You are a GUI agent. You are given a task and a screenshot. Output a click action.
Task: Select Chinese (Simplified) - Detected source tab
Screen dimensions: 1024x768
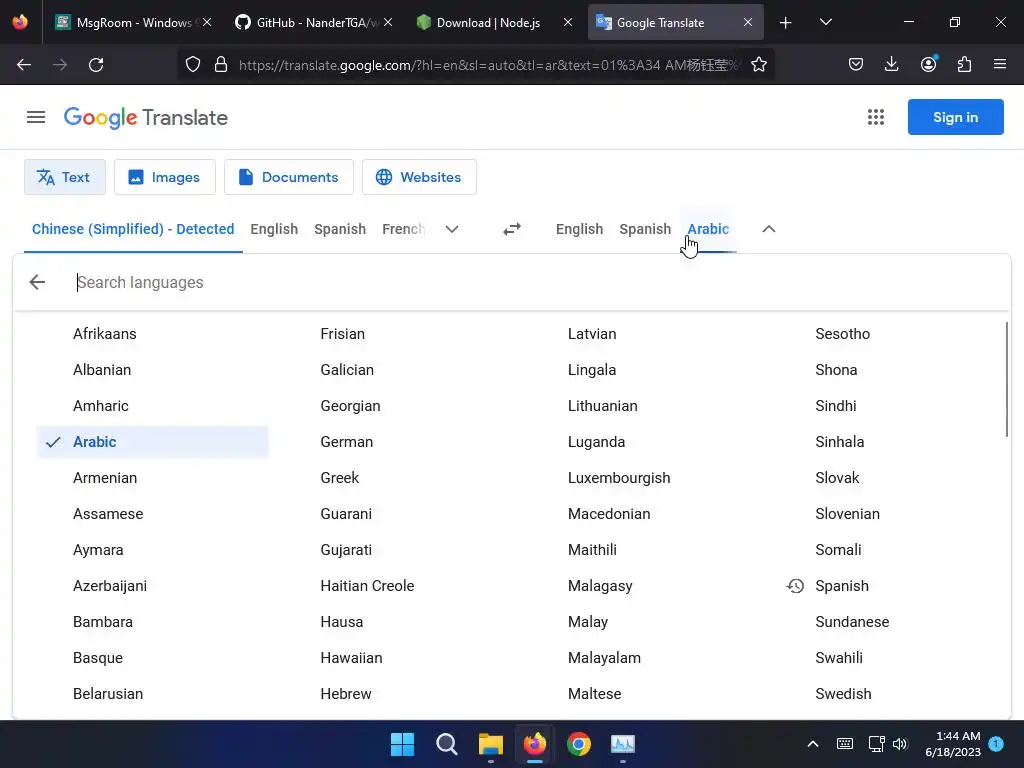coord(133,229)
